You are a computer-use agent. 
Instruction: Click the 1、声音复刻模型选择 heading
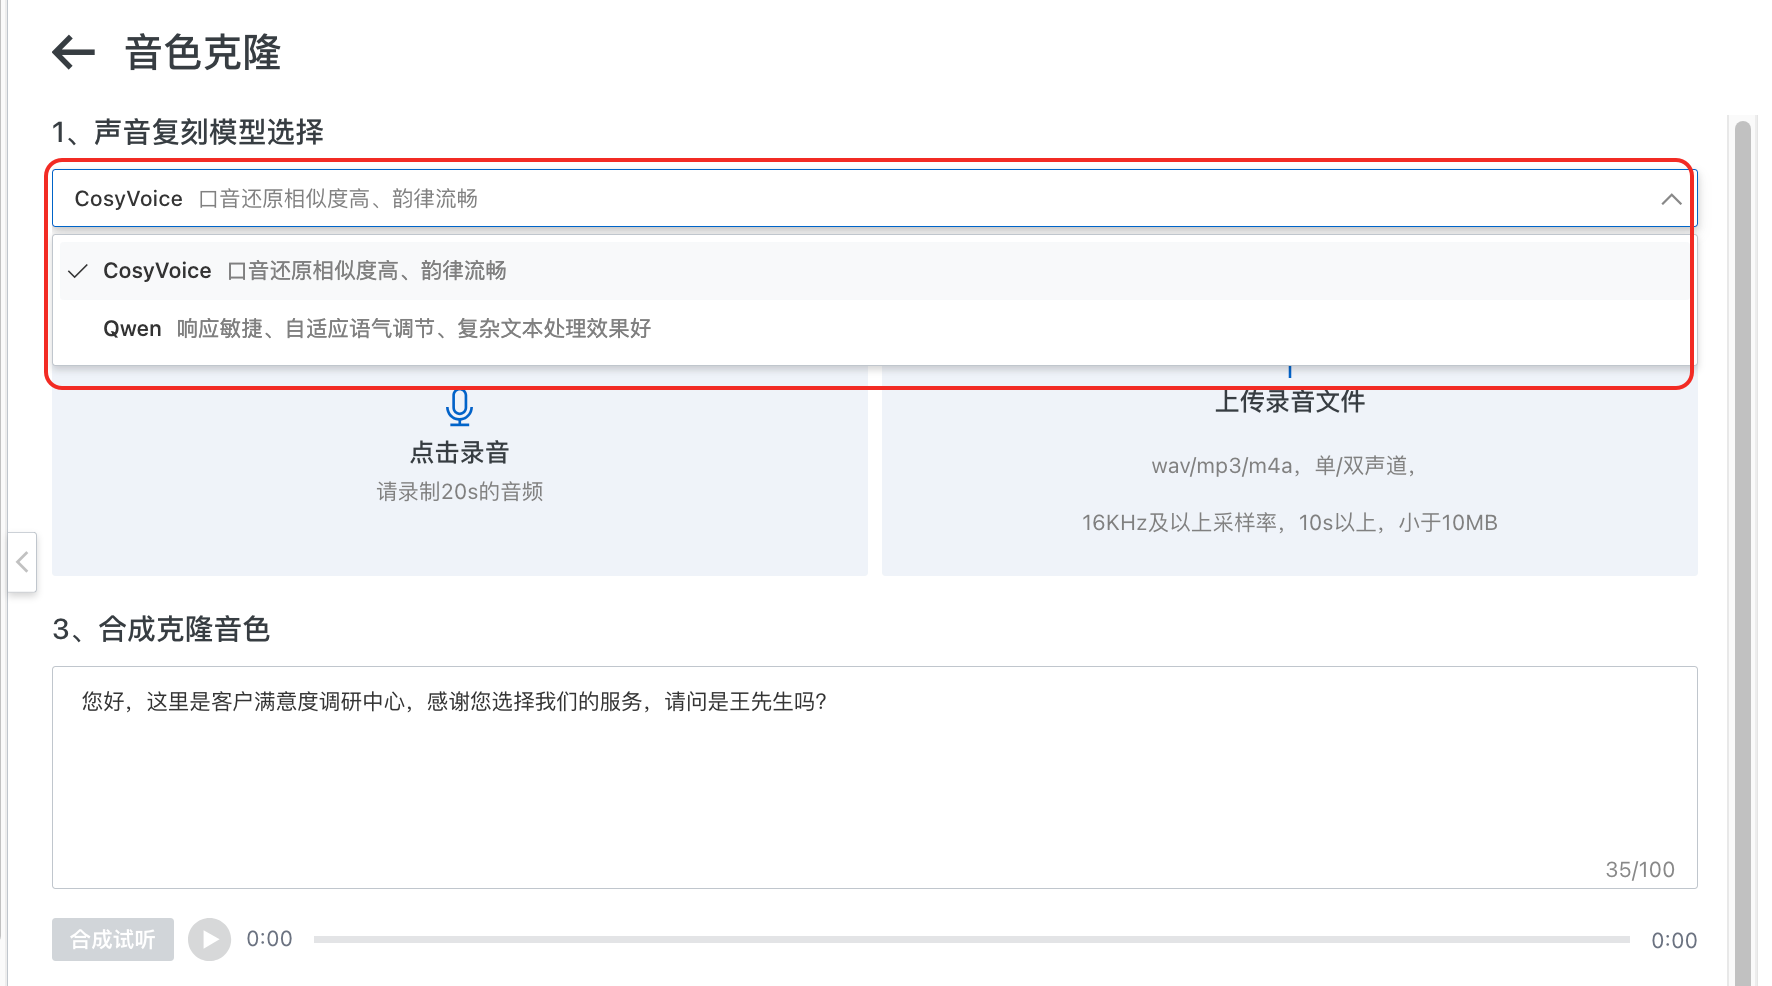tap(188, 132)
